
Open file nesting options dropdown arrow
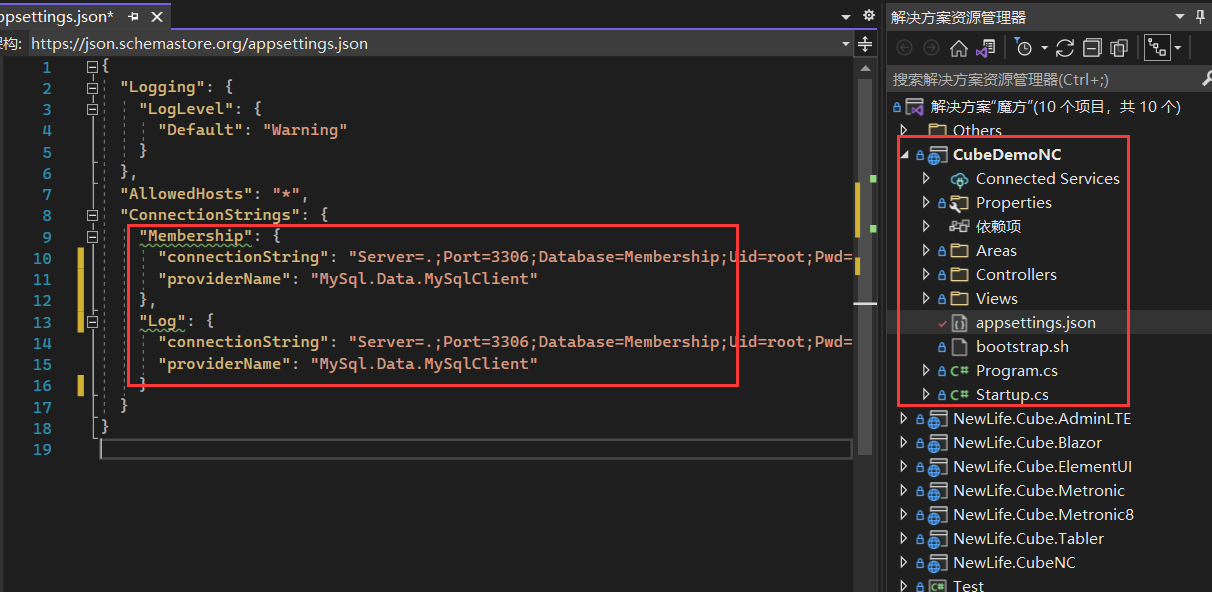[x=1178, y=48]
